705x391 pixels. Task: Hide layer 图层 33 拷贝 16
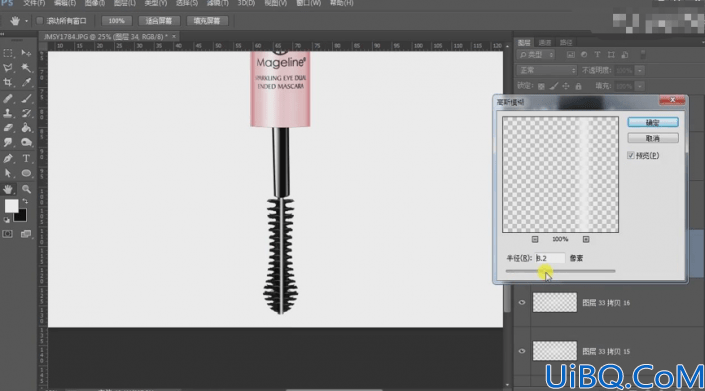pyautogui.click(x=522, y=302)
